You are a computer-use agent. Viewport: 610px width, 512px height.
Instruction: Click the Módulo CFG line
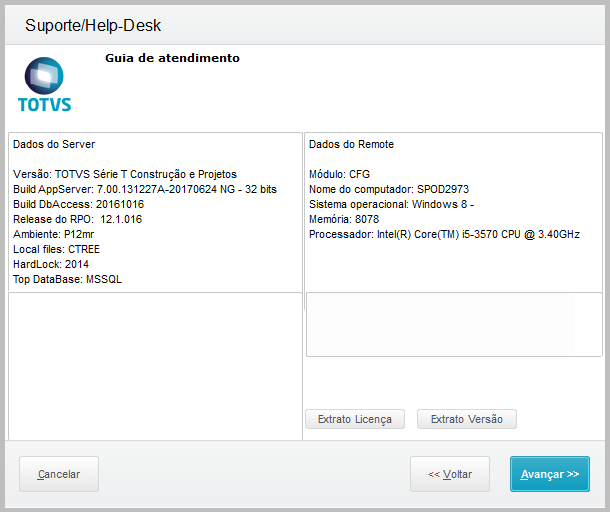click(x=339, y=174)
